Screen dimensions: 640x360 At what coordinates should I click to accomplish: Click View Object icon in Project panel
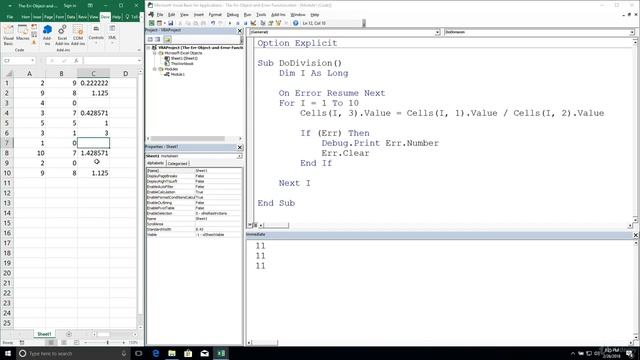157,40
